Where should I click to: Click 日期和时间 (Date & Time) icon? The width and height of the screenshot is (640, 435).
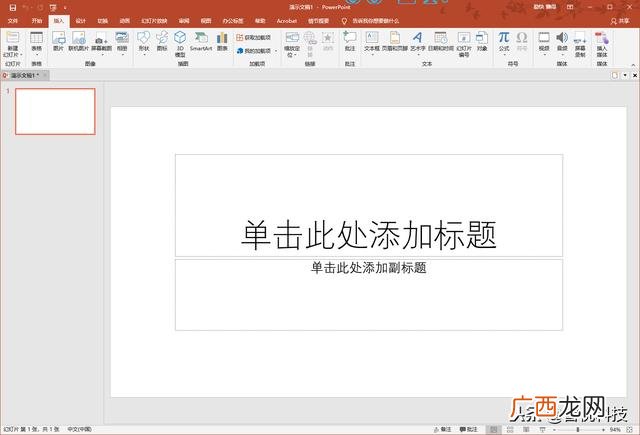pos(441,41)
